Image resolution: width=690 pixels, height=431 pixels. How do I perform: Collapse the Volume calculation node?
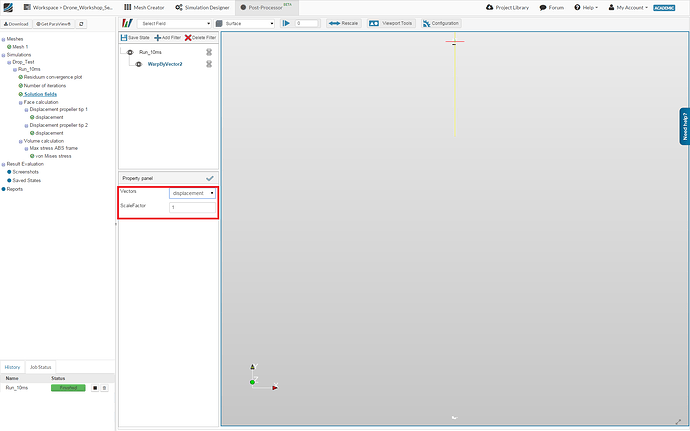21,141
